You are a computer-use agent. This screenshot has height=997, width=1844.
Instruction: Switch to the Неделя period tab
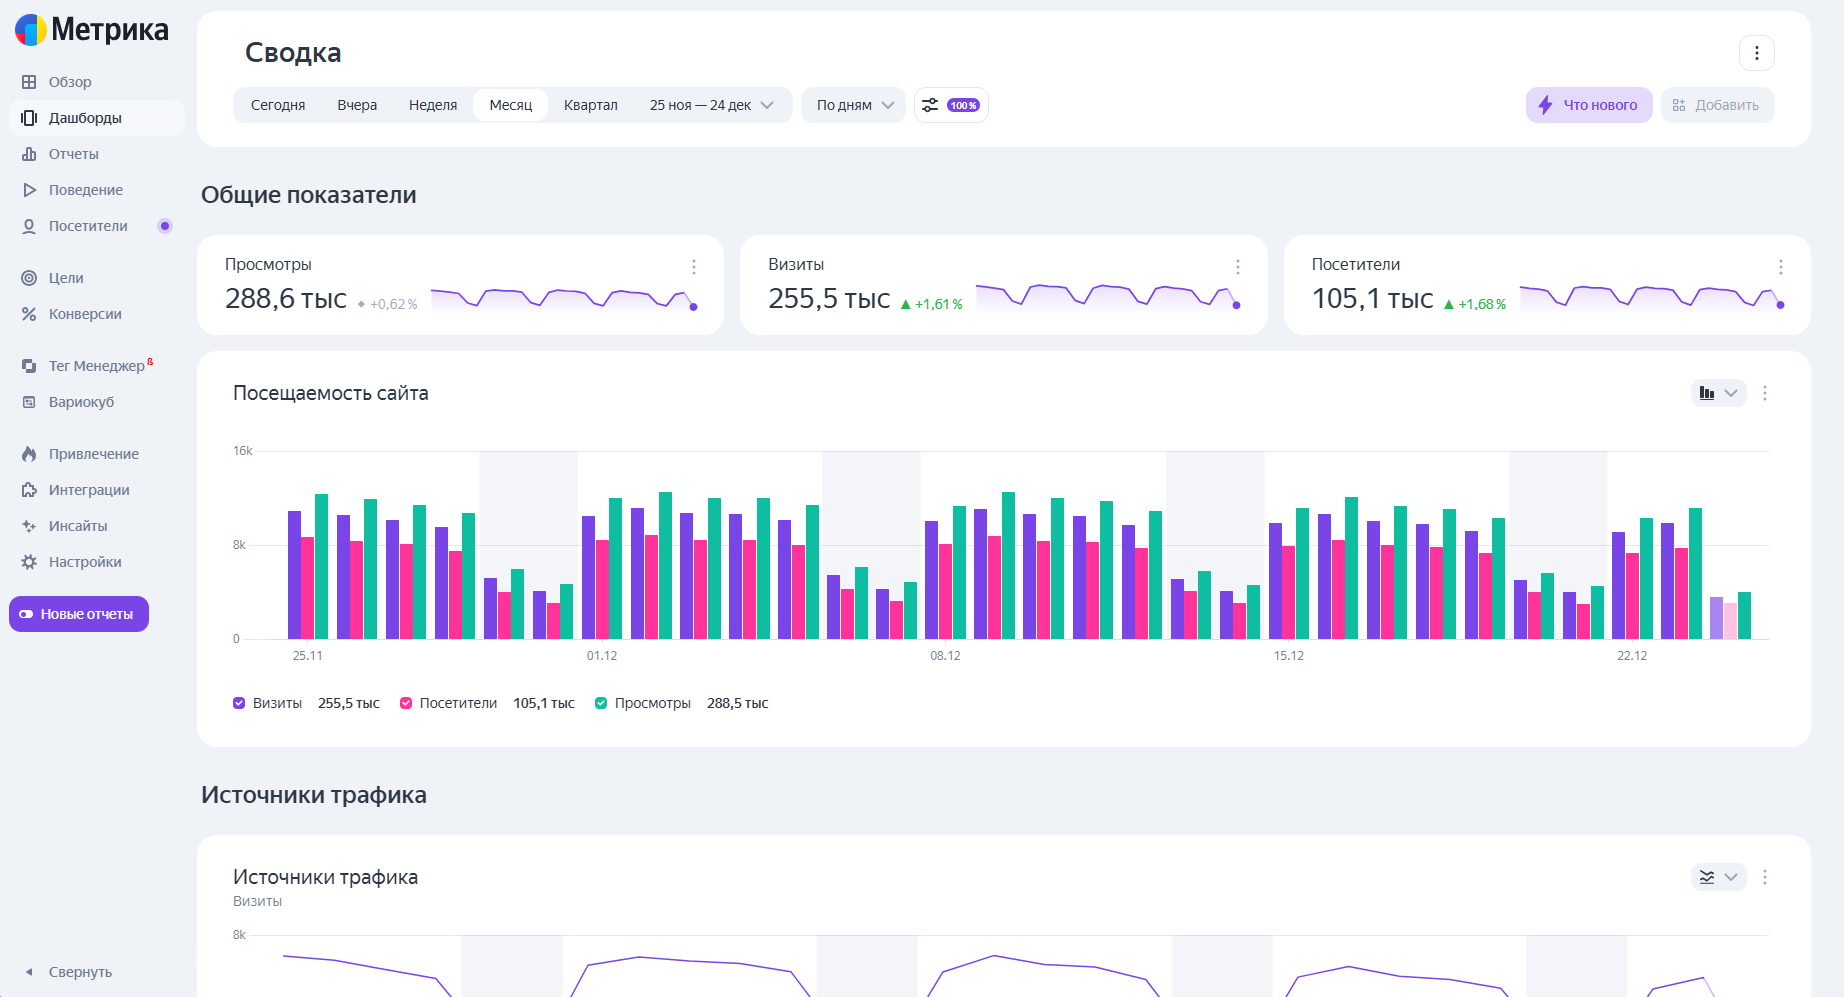pyautogui.click(x=432, y=105)
